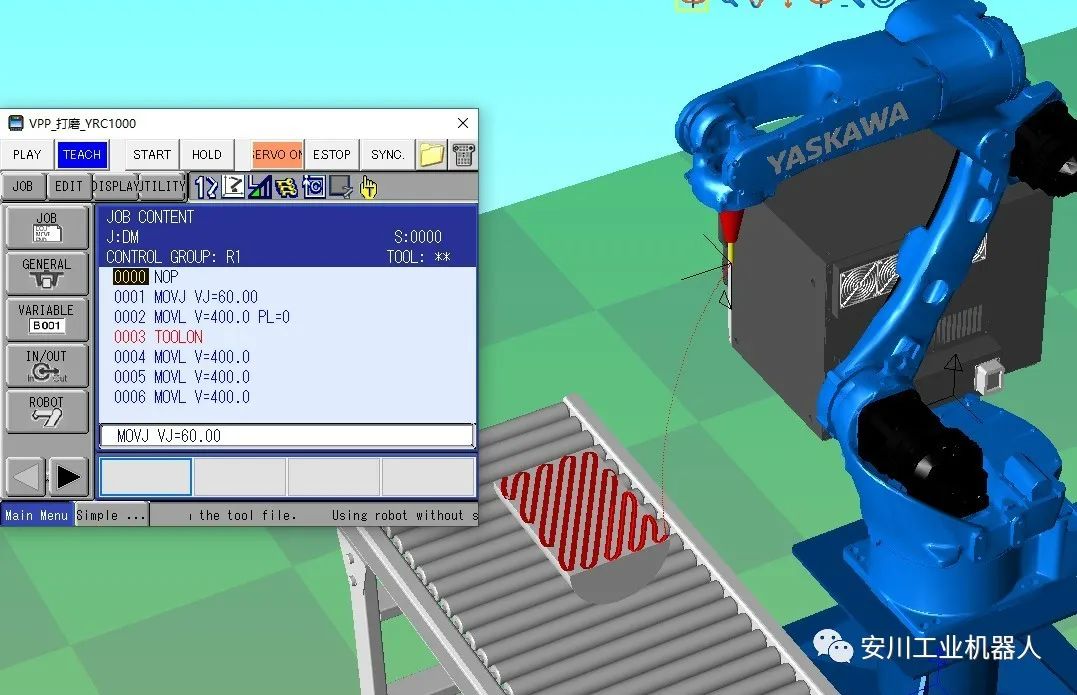Click CONTROL GROUP: R1 text
This screenshot has width=1077, height=695.
tap(173, 257)
